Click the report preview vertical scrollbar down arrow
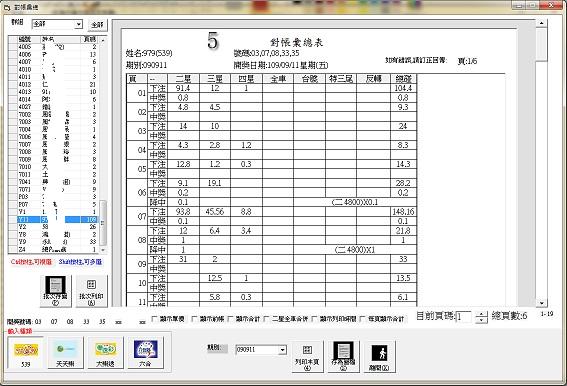Image resolution: width=567 pixels, height=386 pixels. tap(541, 303)
